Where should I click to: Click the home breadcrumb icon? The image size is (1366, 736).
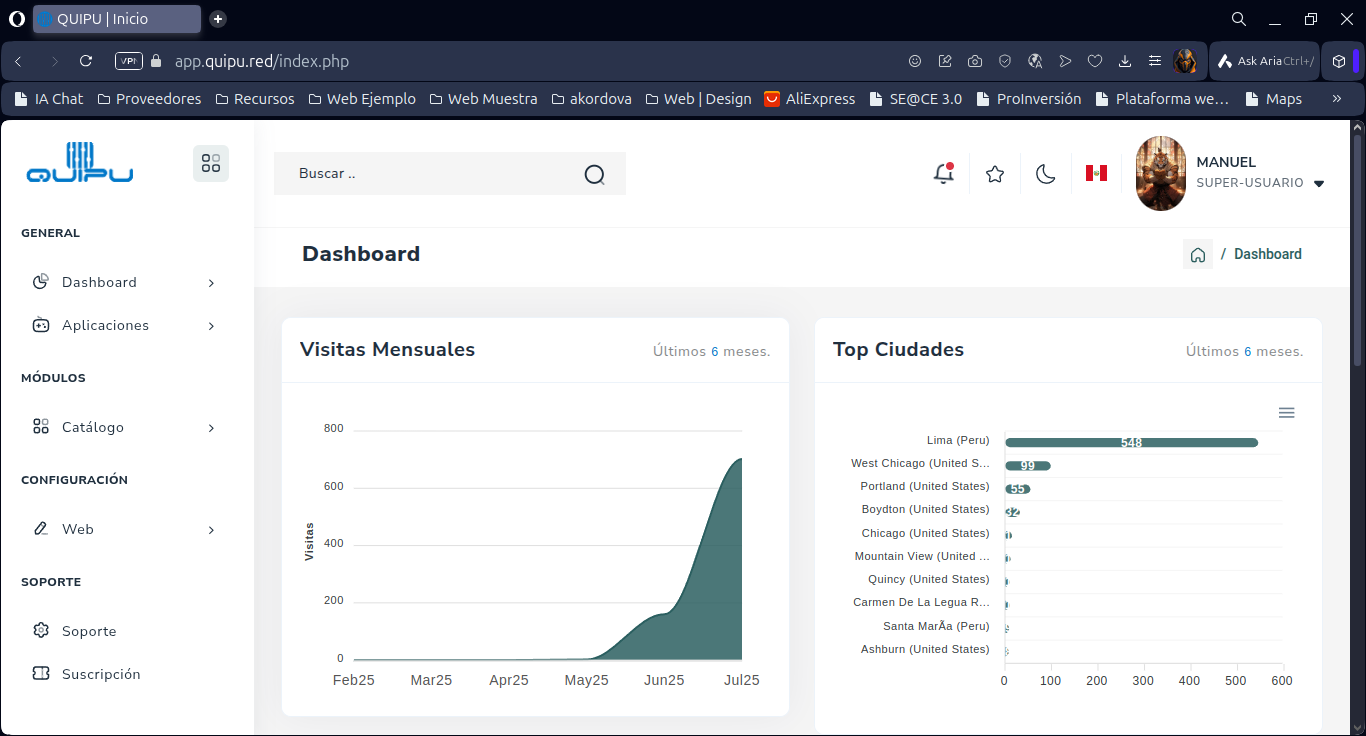coord(1198,255)
